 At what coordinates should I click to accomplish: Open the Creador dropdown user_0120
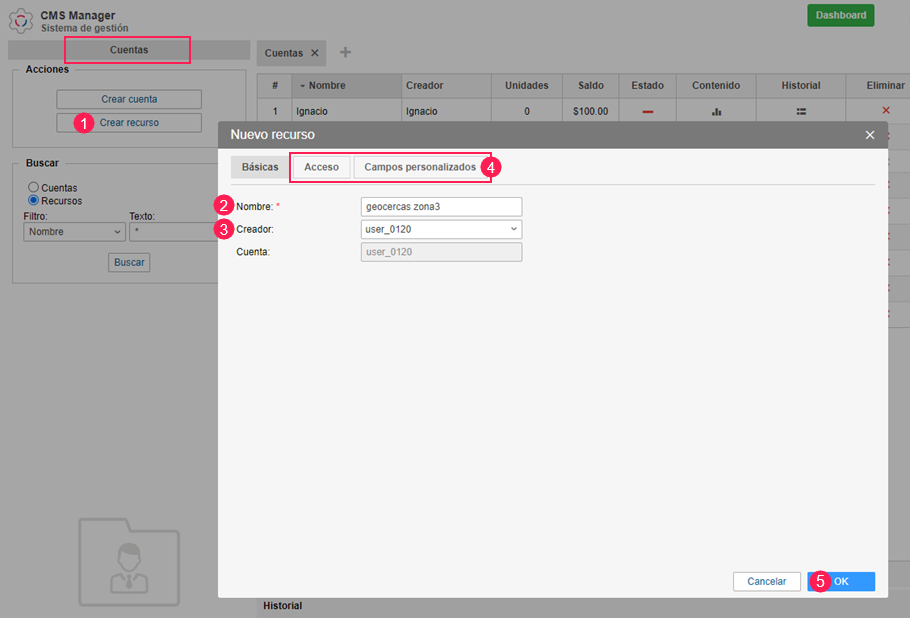pyautogui.click(x=441, y=229)
